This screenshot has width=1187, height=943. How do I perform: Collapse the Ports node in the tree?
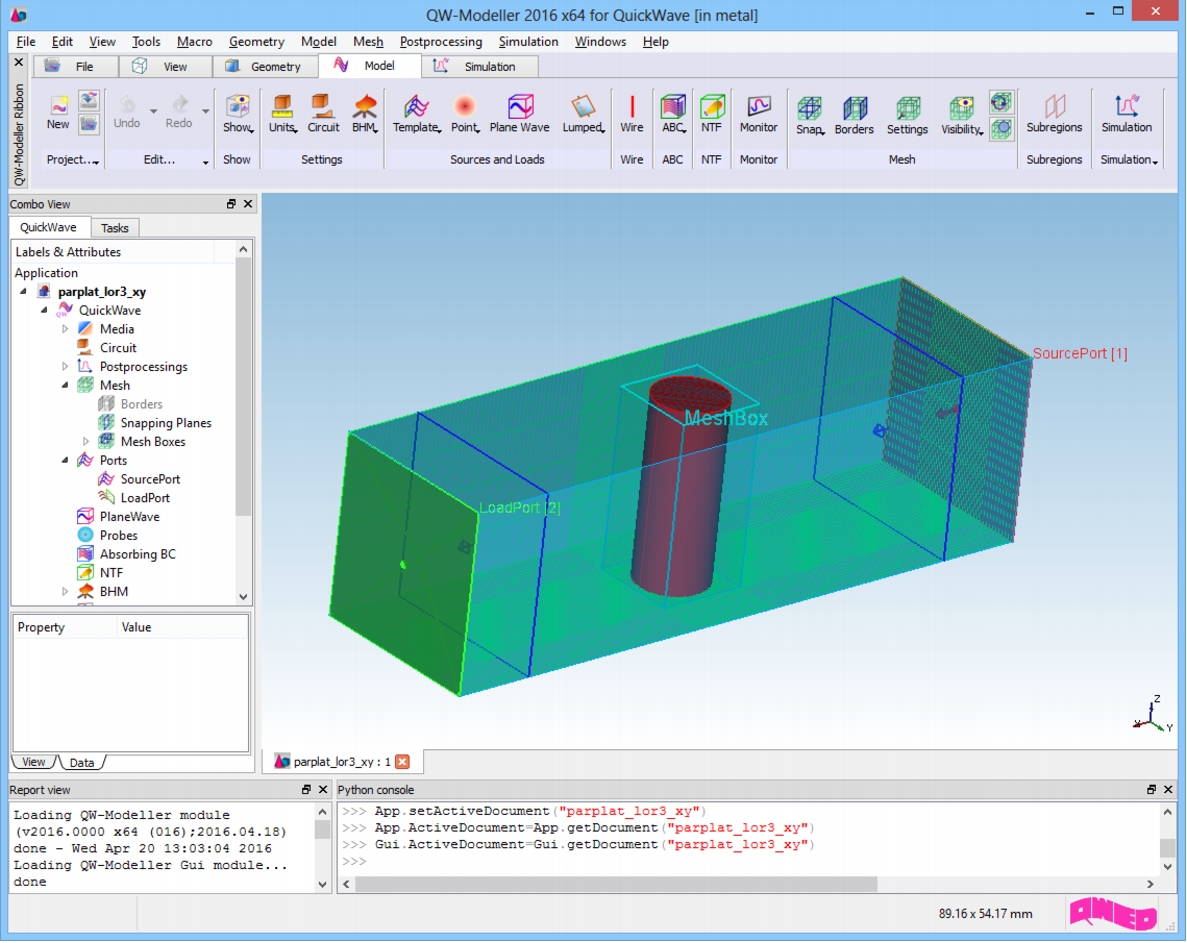(x=65, y=460)
